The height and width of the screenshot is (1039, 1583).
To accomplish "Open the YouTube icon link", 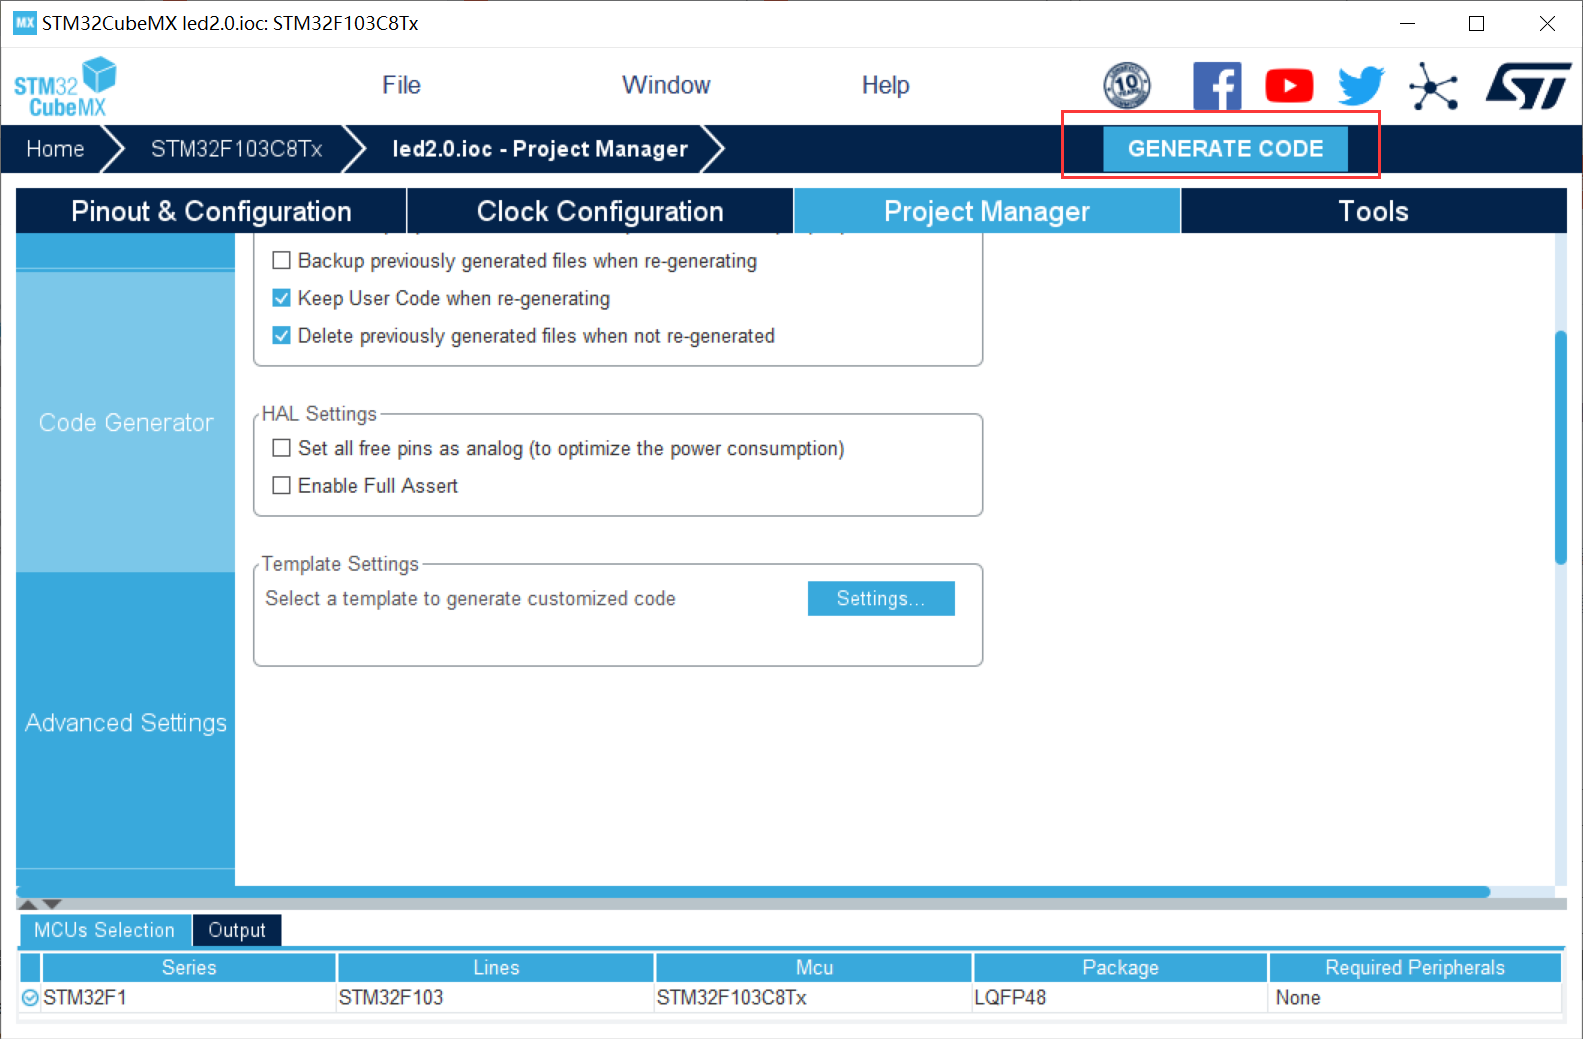I will [x=1289, y=86].
